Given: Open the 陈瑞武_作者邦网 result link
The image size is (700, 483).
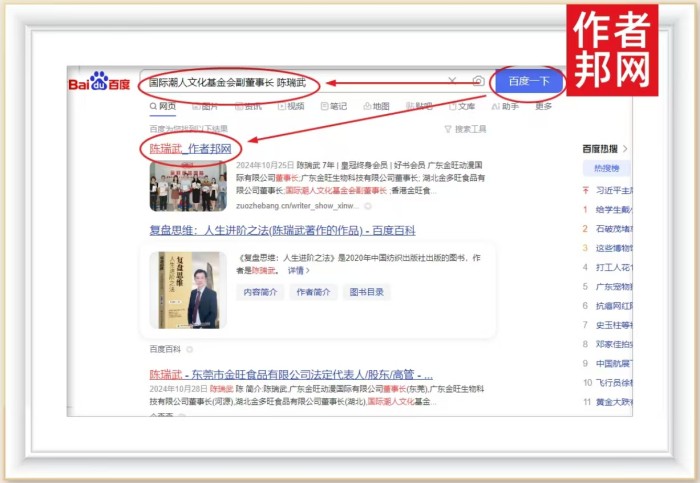Looking at the screenshot, I should tap(190, 149).
